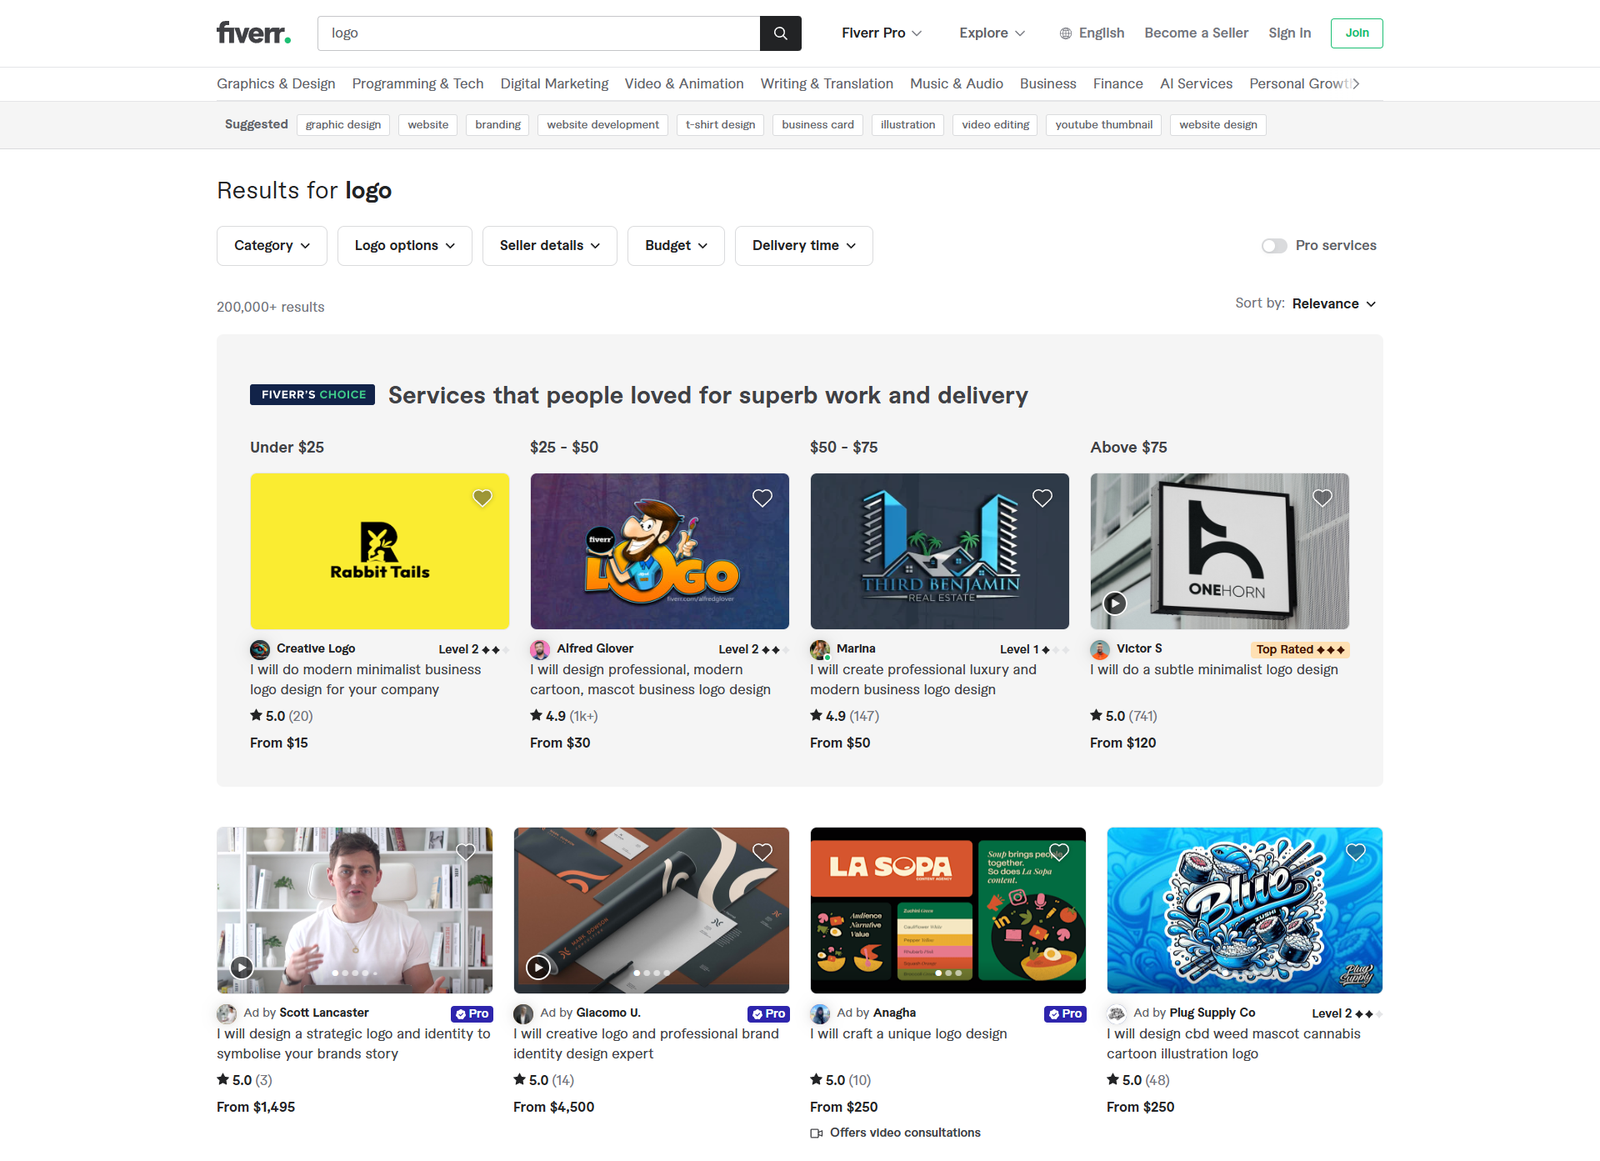Image resolution: width=1600 pixels, height=1161 pixels.
Task: Play the ONEHORN gig video
Action: (x=1114, y=603)
